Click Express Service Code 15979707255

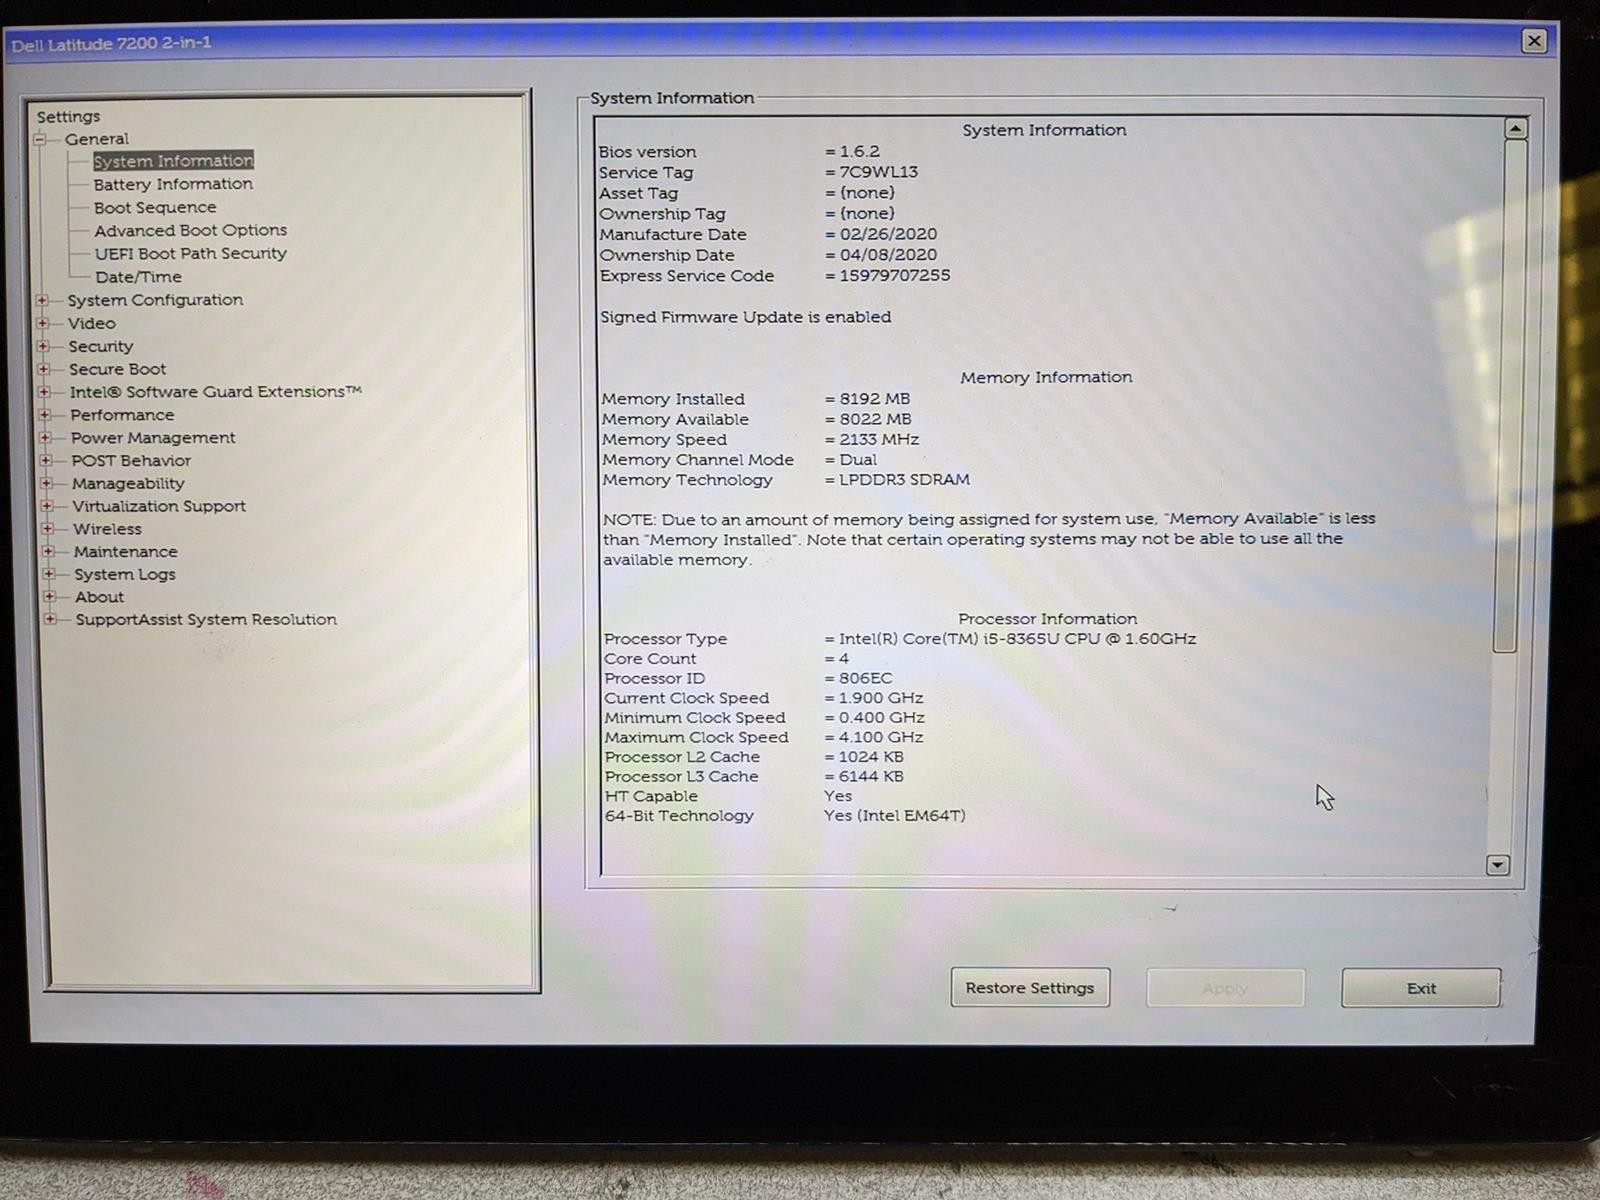pos(894,276)
